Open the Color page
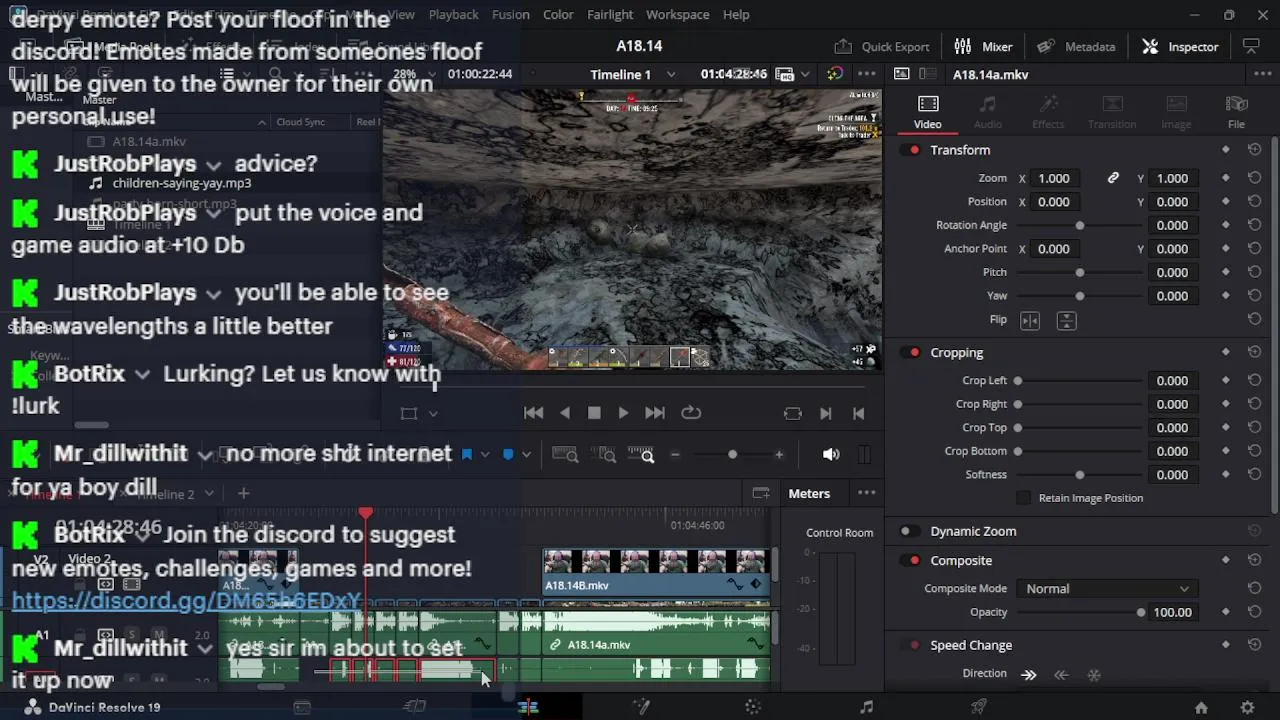 click(x=753, y=707)
